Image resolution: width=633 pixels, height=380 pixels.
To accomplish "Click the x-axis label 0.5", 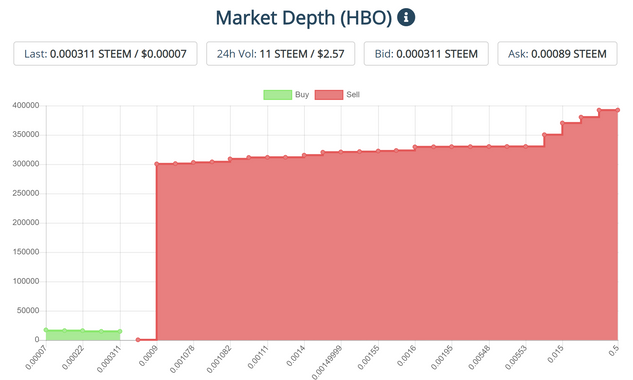I will pos(614,351).
